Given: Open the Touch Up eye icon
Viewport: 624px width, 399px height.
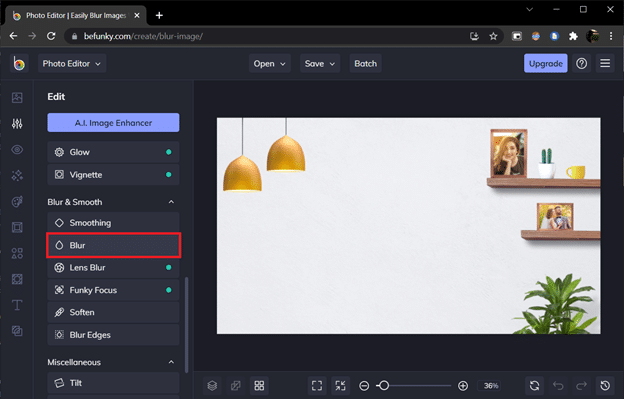Looking at the screenshot, I should click(17, 150).
